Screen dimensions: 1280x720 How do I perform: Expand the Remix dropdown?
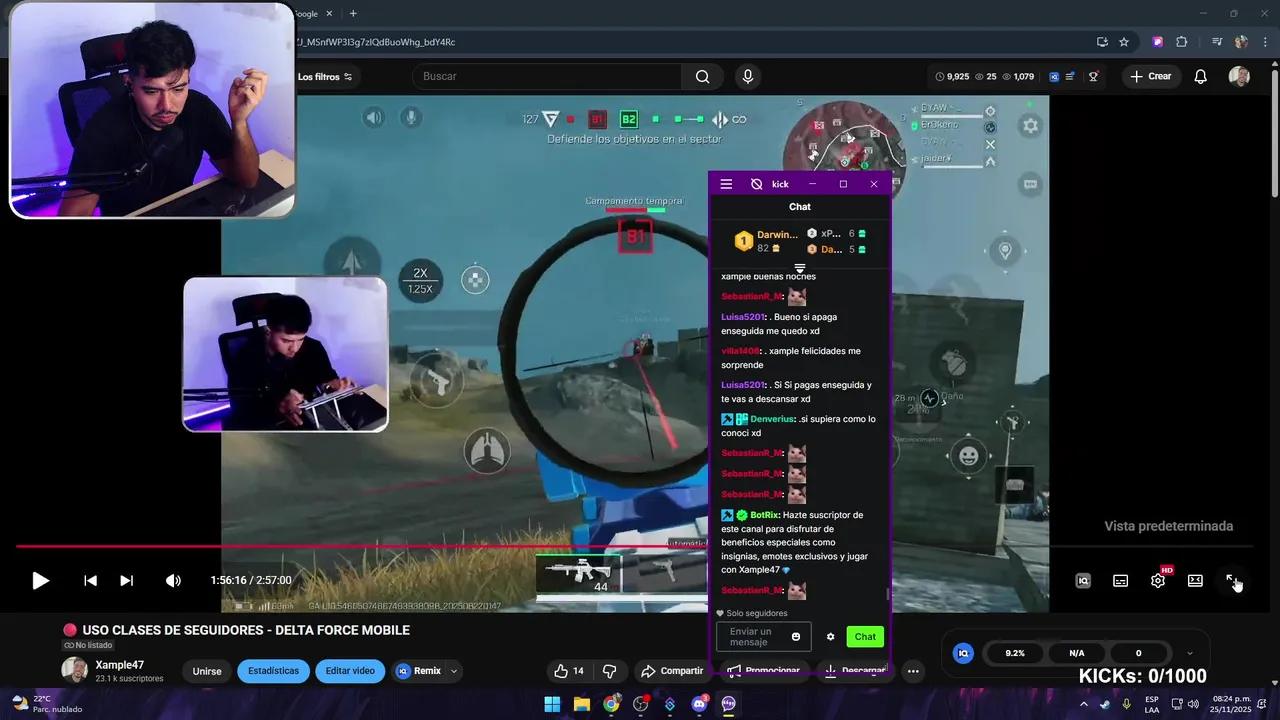pos(454,671)
